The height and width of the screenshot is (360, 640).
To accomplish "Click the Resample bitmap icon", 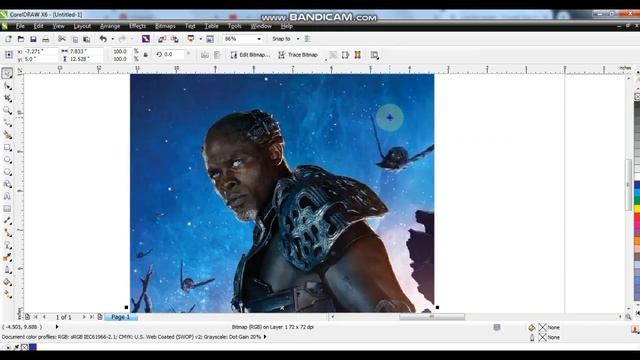I will [345, 55].
